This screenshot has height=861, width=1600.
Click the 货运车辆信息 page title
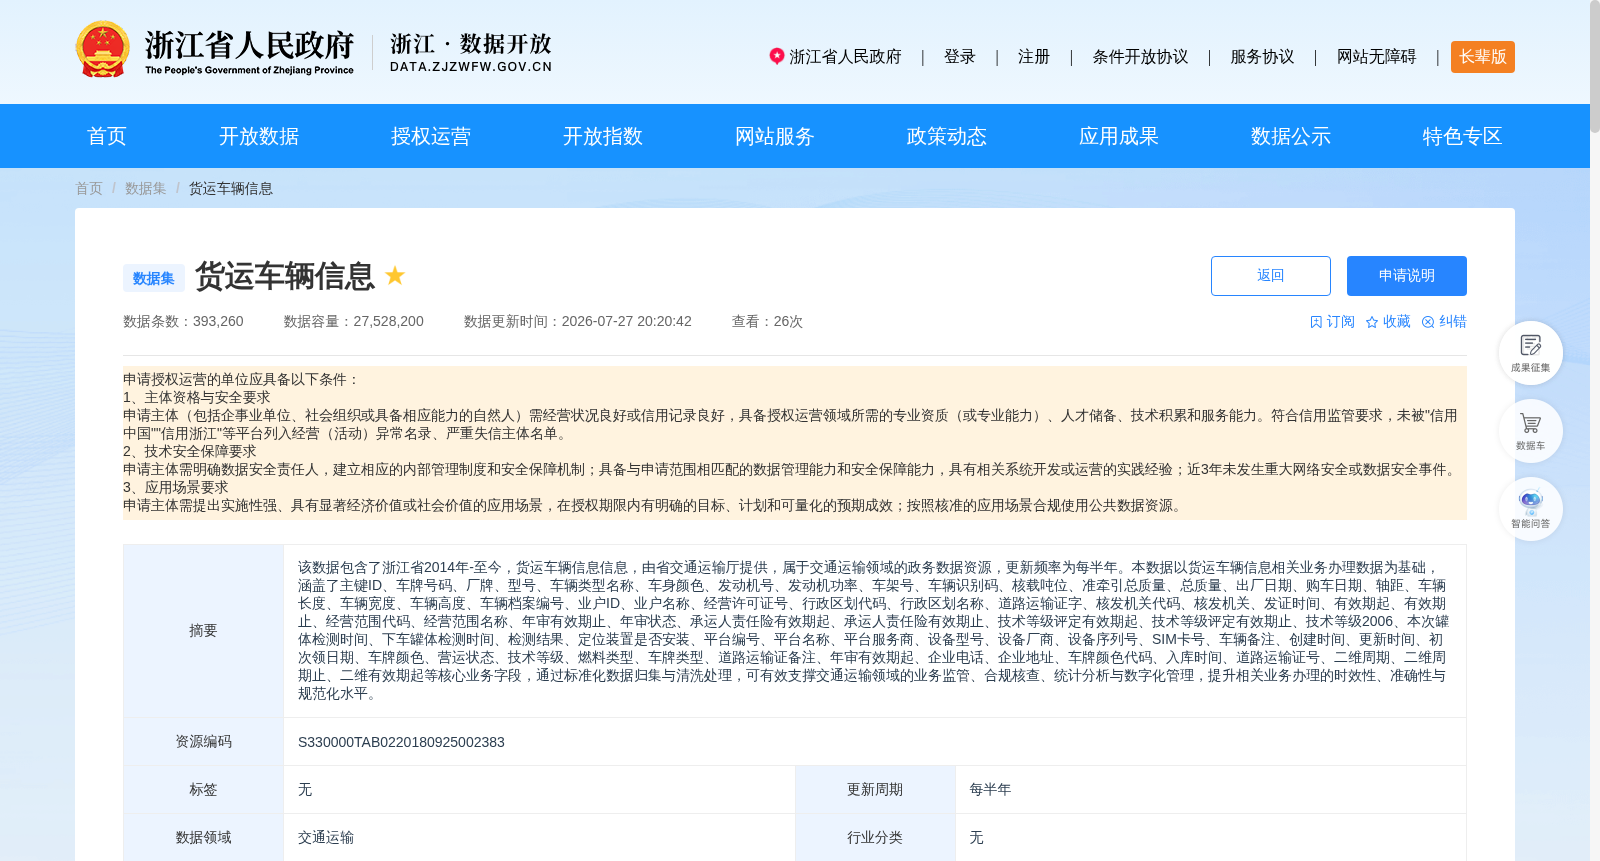(x=285, y=276)
